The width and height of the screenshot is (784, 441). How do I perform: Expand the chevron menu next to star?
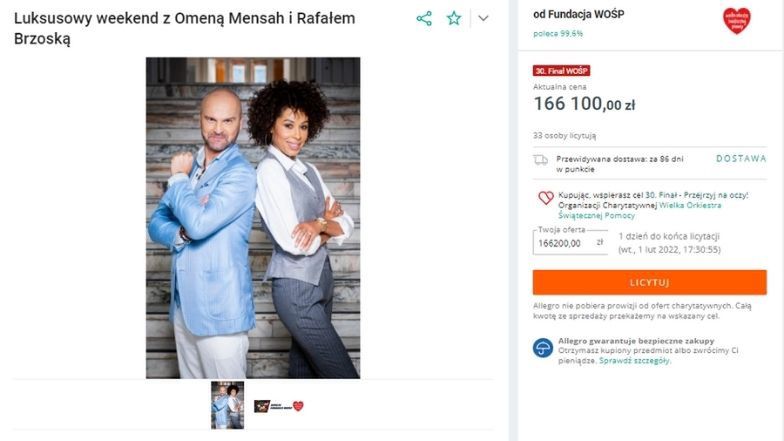point(483,18)
